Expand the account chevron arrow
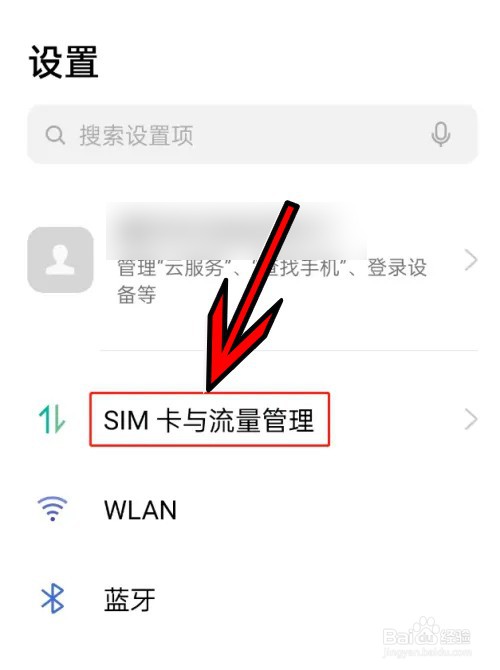 (x=471, y=260)
